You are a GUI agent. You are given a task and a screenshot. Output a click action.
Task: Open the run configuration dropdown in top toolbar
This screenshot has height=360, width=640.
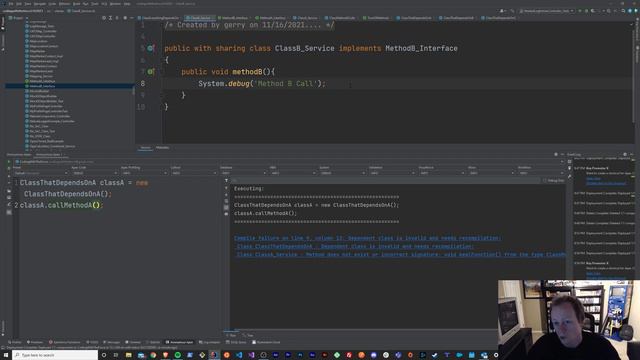coord(547,11)
